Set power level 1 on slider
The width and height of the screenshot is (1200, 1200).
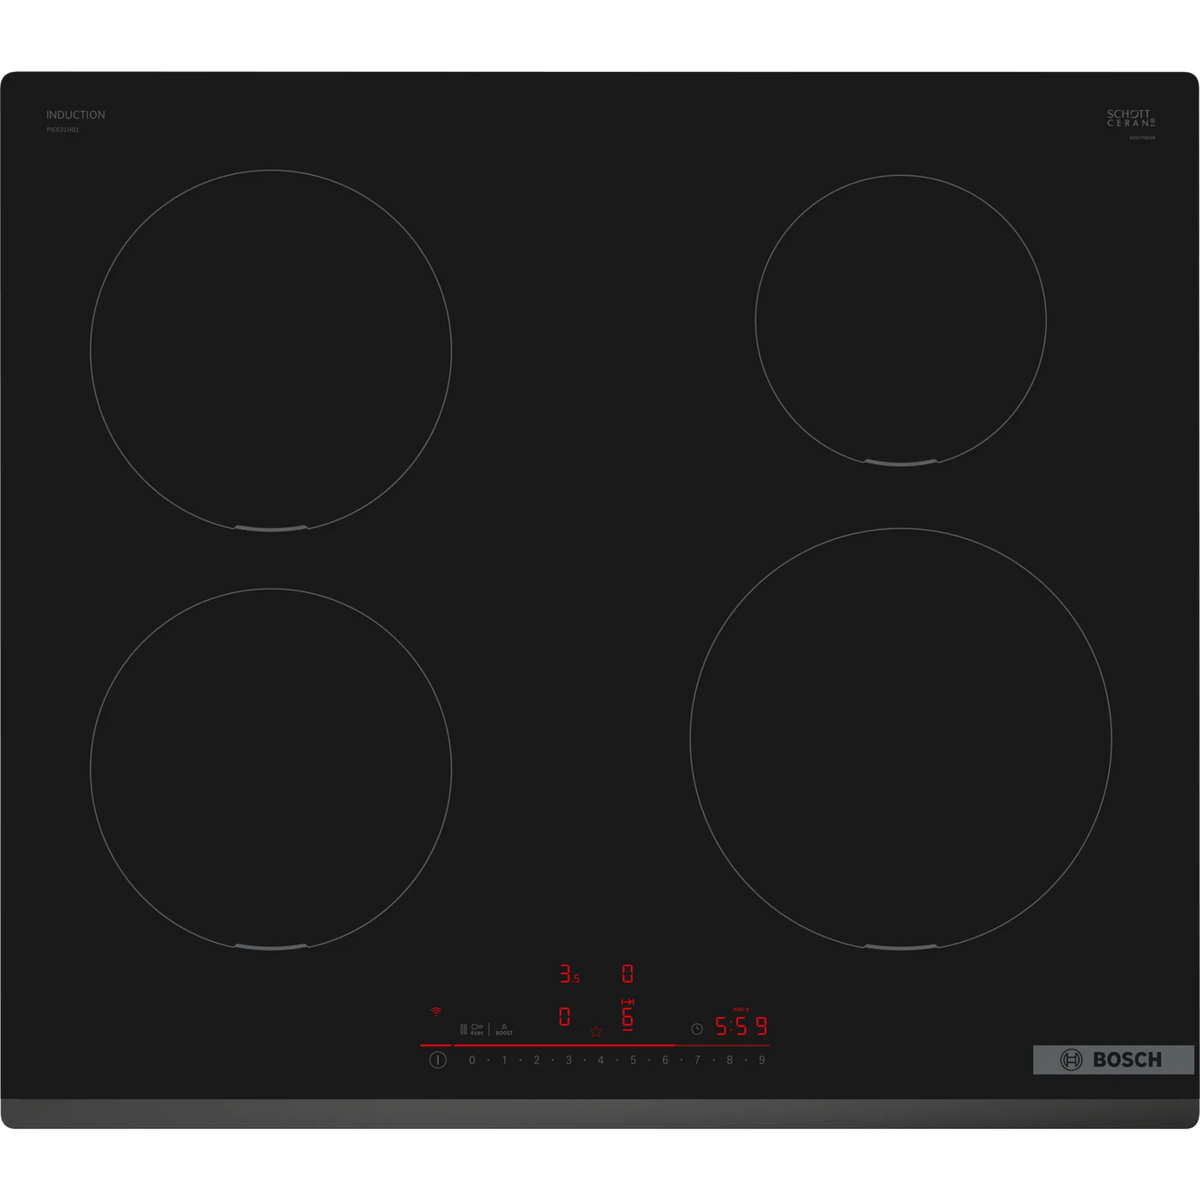[504, 1060]
